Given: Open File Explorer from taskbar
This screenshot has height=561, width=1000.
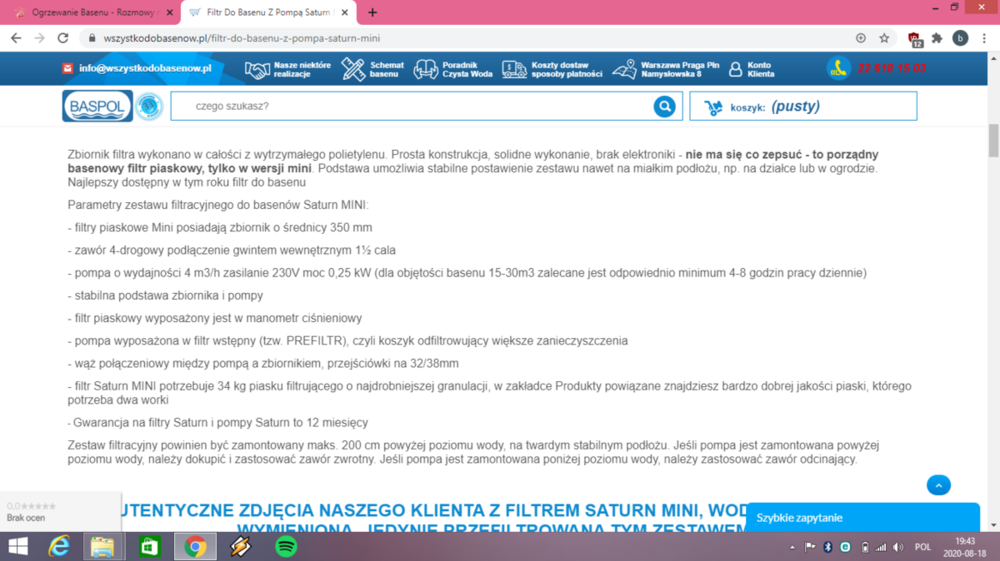Looking at the screenshot, I should (102, 546).
